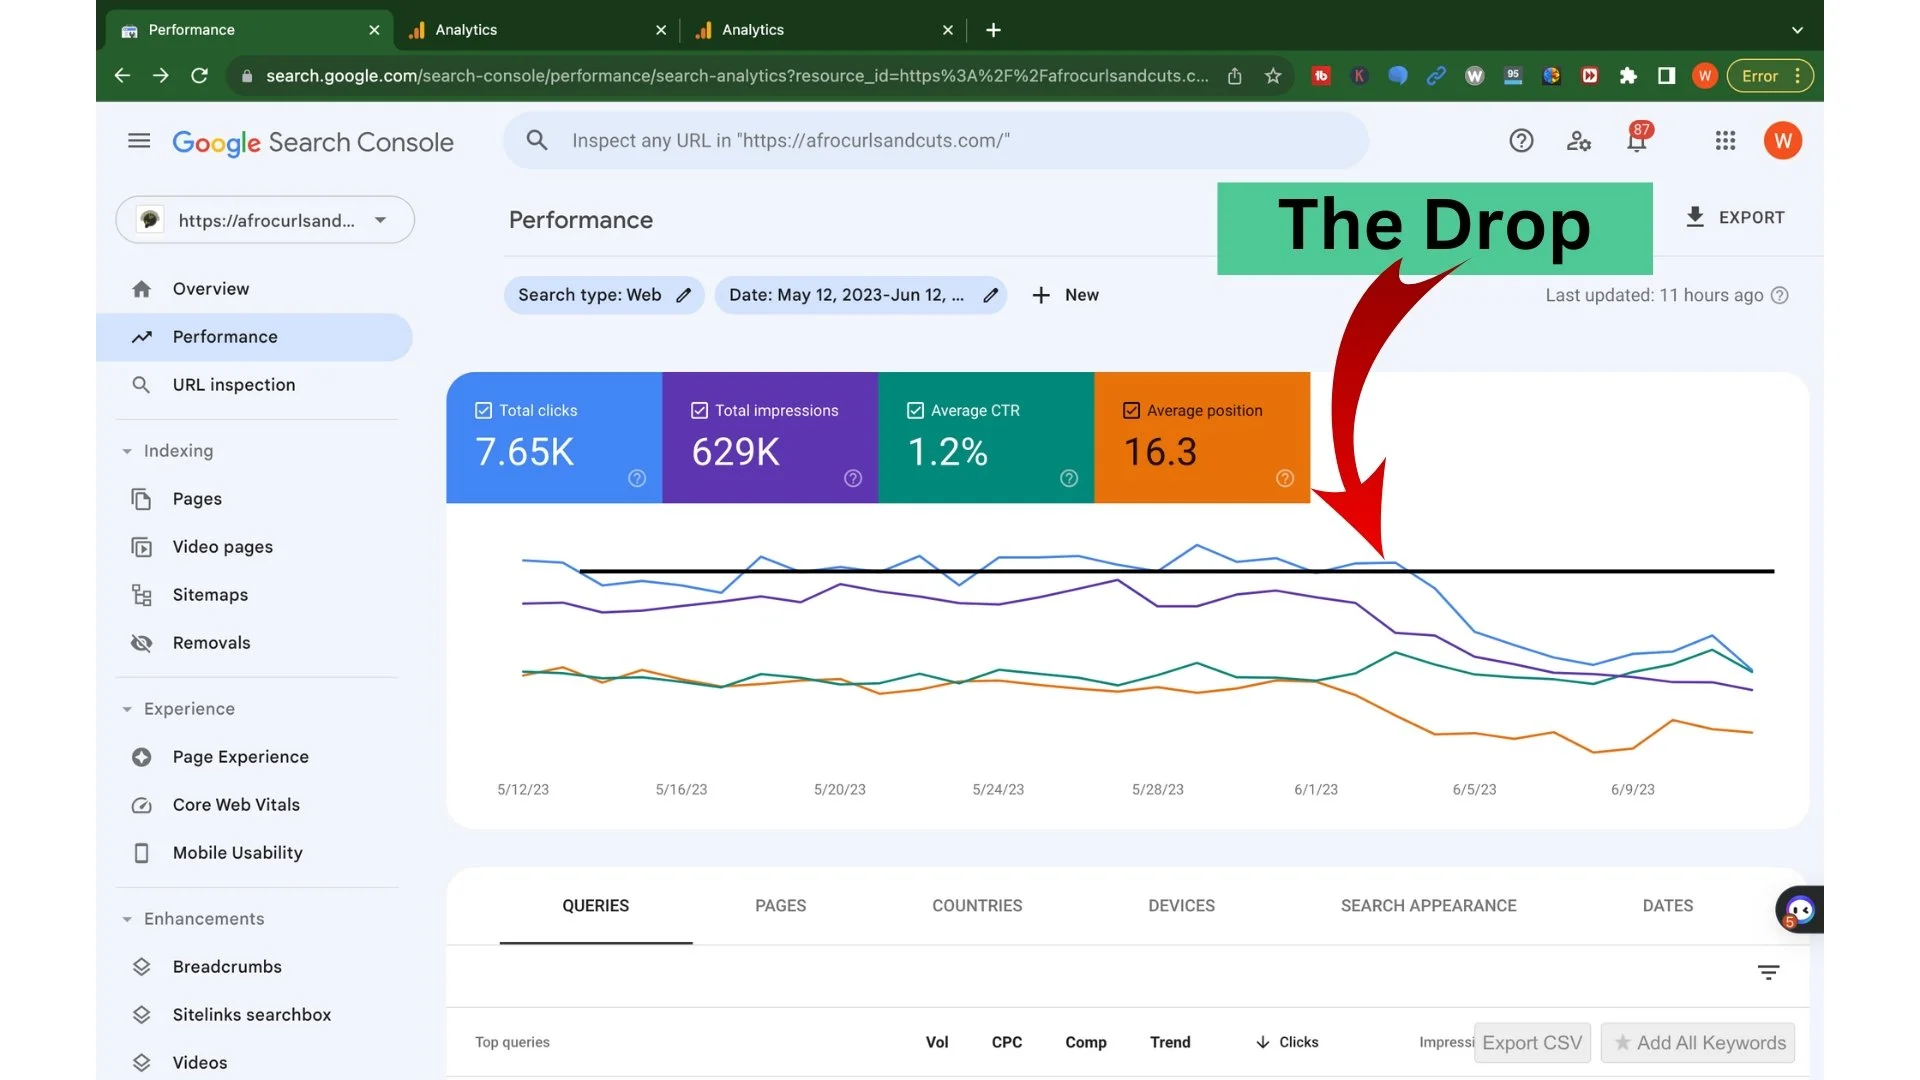This screenshot has width=1920, height=1080.
Task: Switch to the PAGES tab
Action: [x=780, y=906]
